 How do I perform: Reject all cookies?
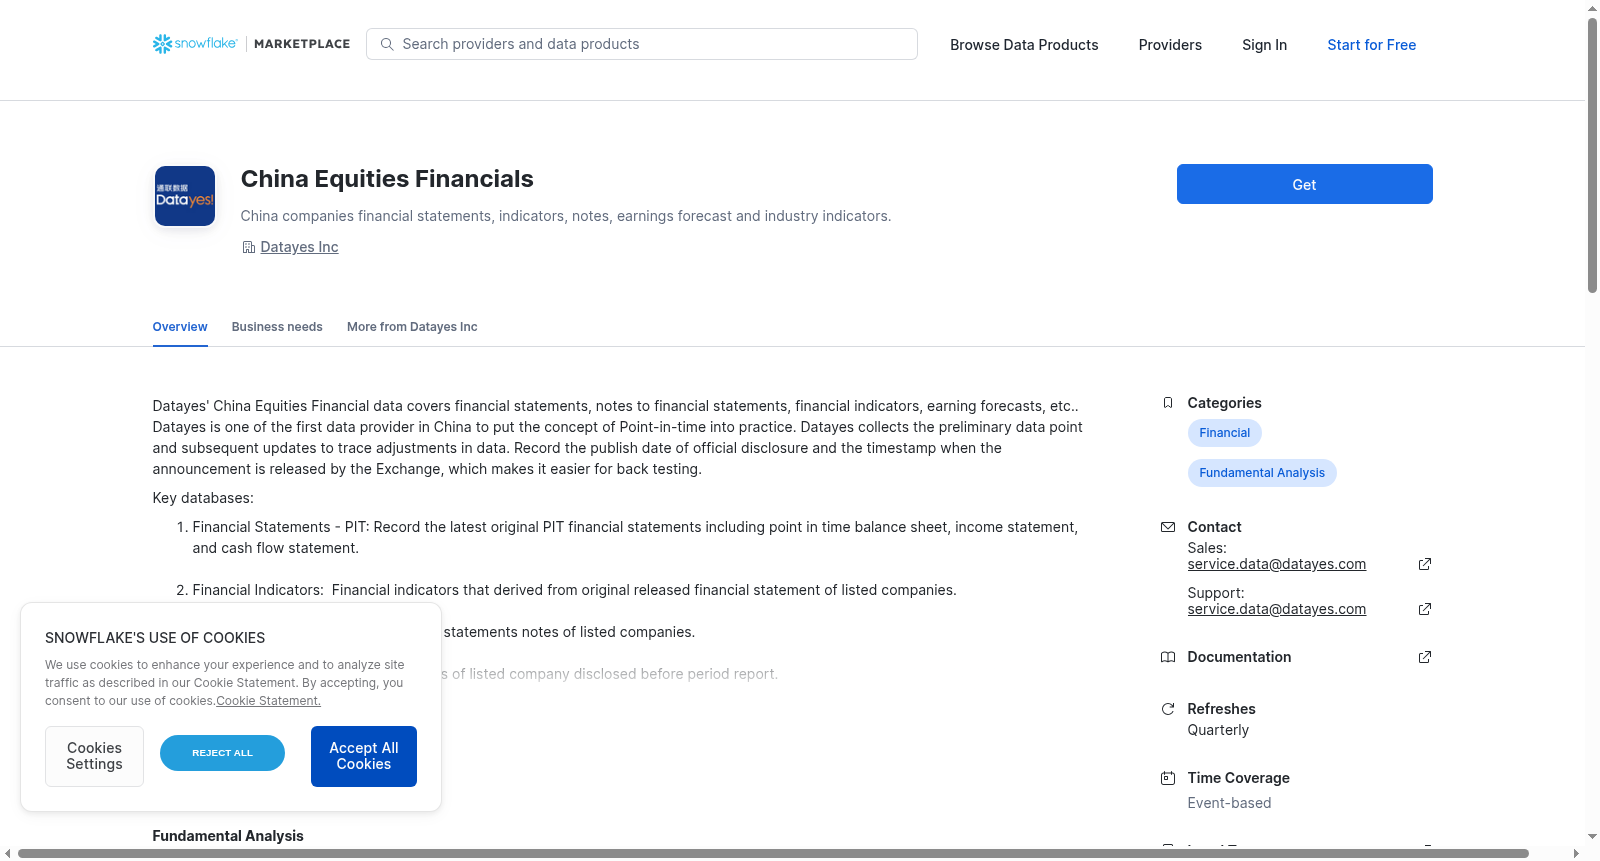click(222, 753)
